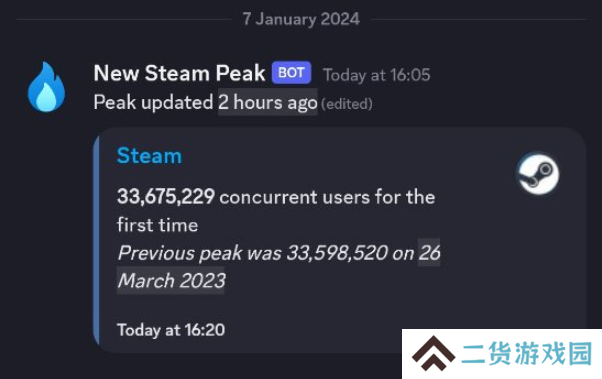
Task: Click the Previous peak was 33,598,520 text
Action: click(253, 253)
